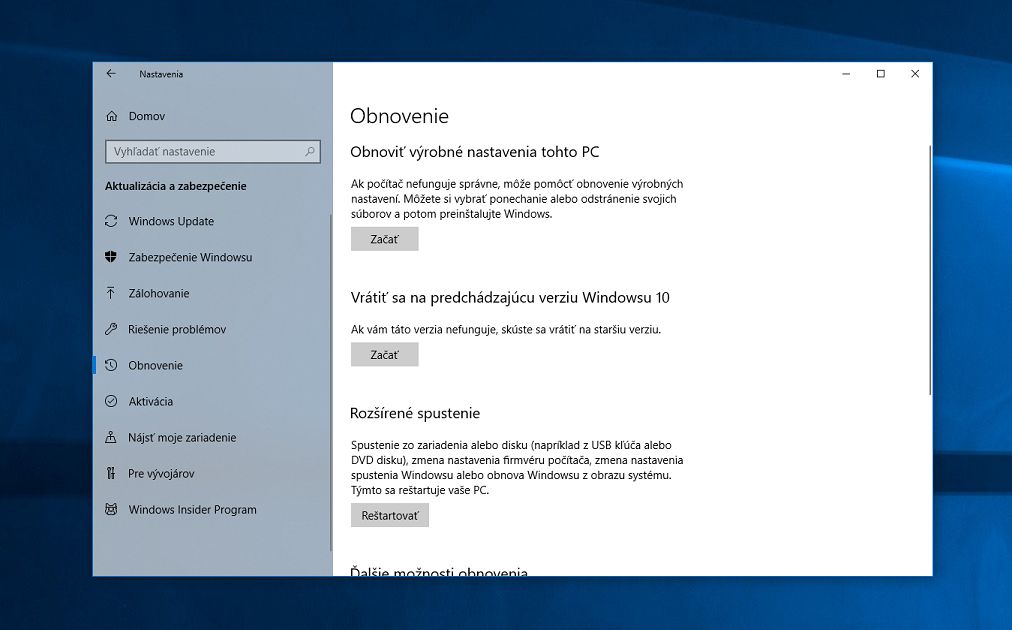
Task: Click the Pre vývojárov tools icon
Action: (x=111, y=473)
